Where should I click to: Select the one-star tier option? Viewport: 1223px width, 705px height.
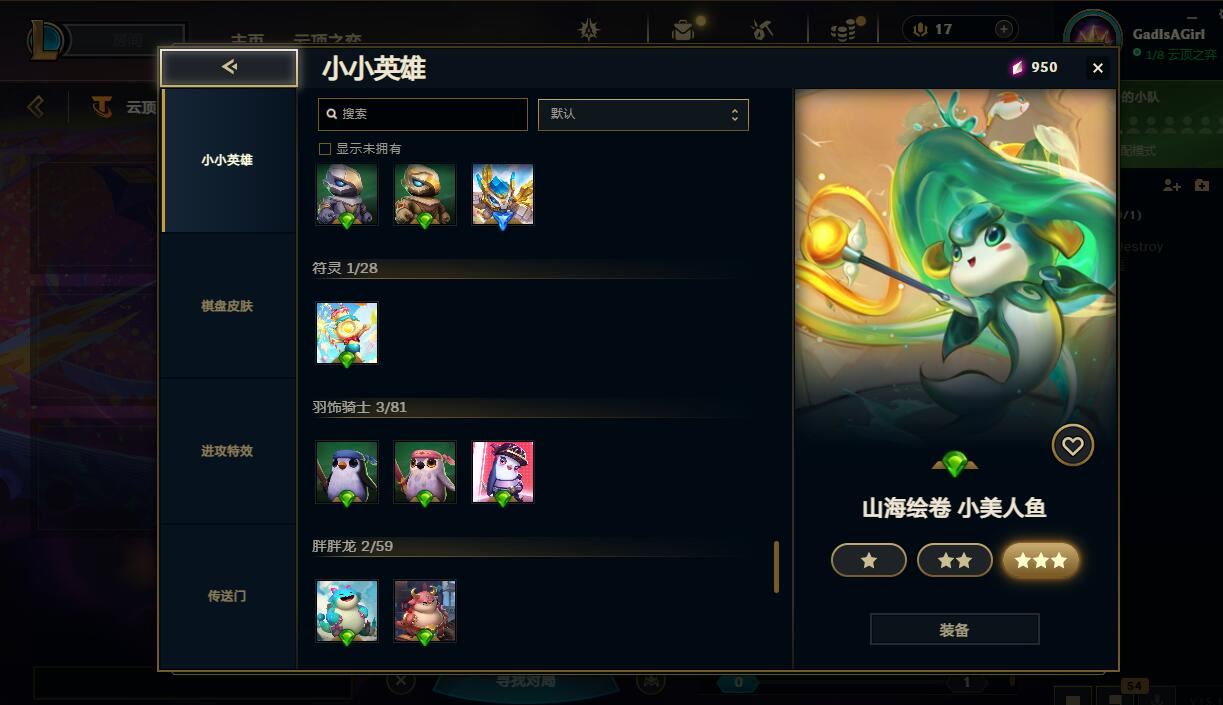click(869, 561)
